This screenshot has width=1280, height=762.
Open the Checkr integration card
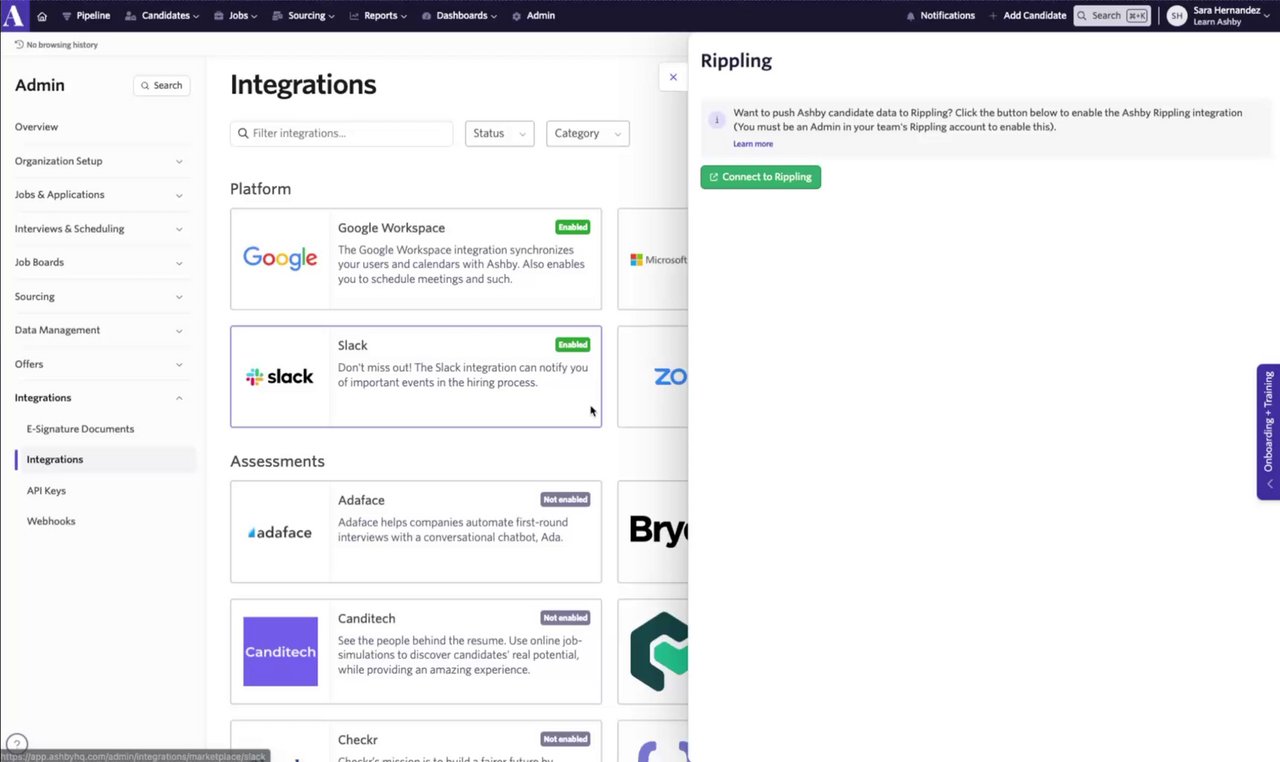point(416,741)
